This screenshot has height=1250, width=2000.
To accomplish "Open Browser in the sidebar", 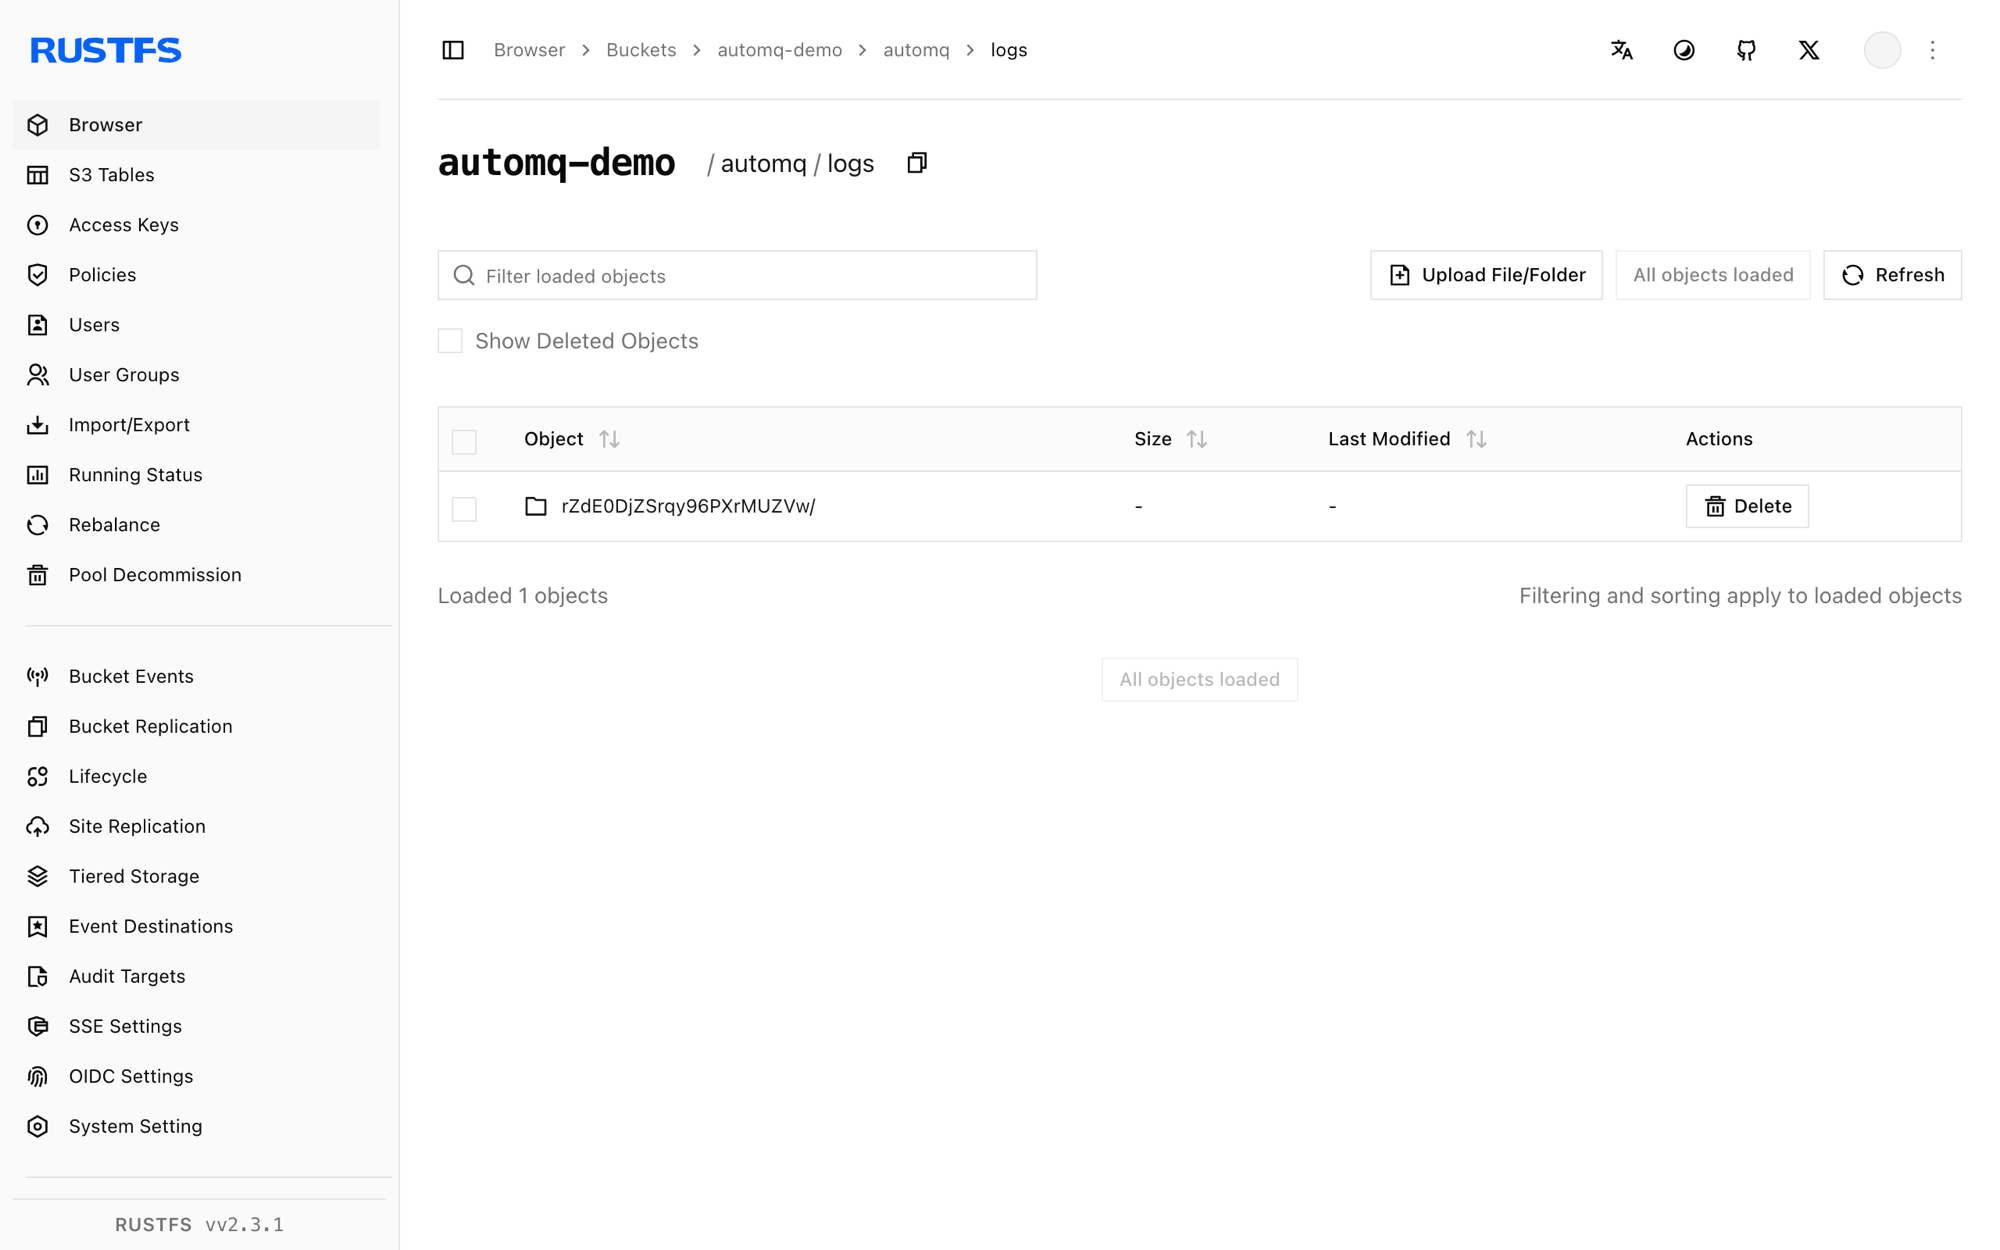I will tap(196, 125).
